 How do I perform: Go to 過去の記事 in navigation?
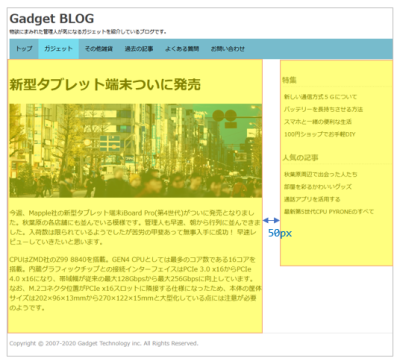pos(139,49)
